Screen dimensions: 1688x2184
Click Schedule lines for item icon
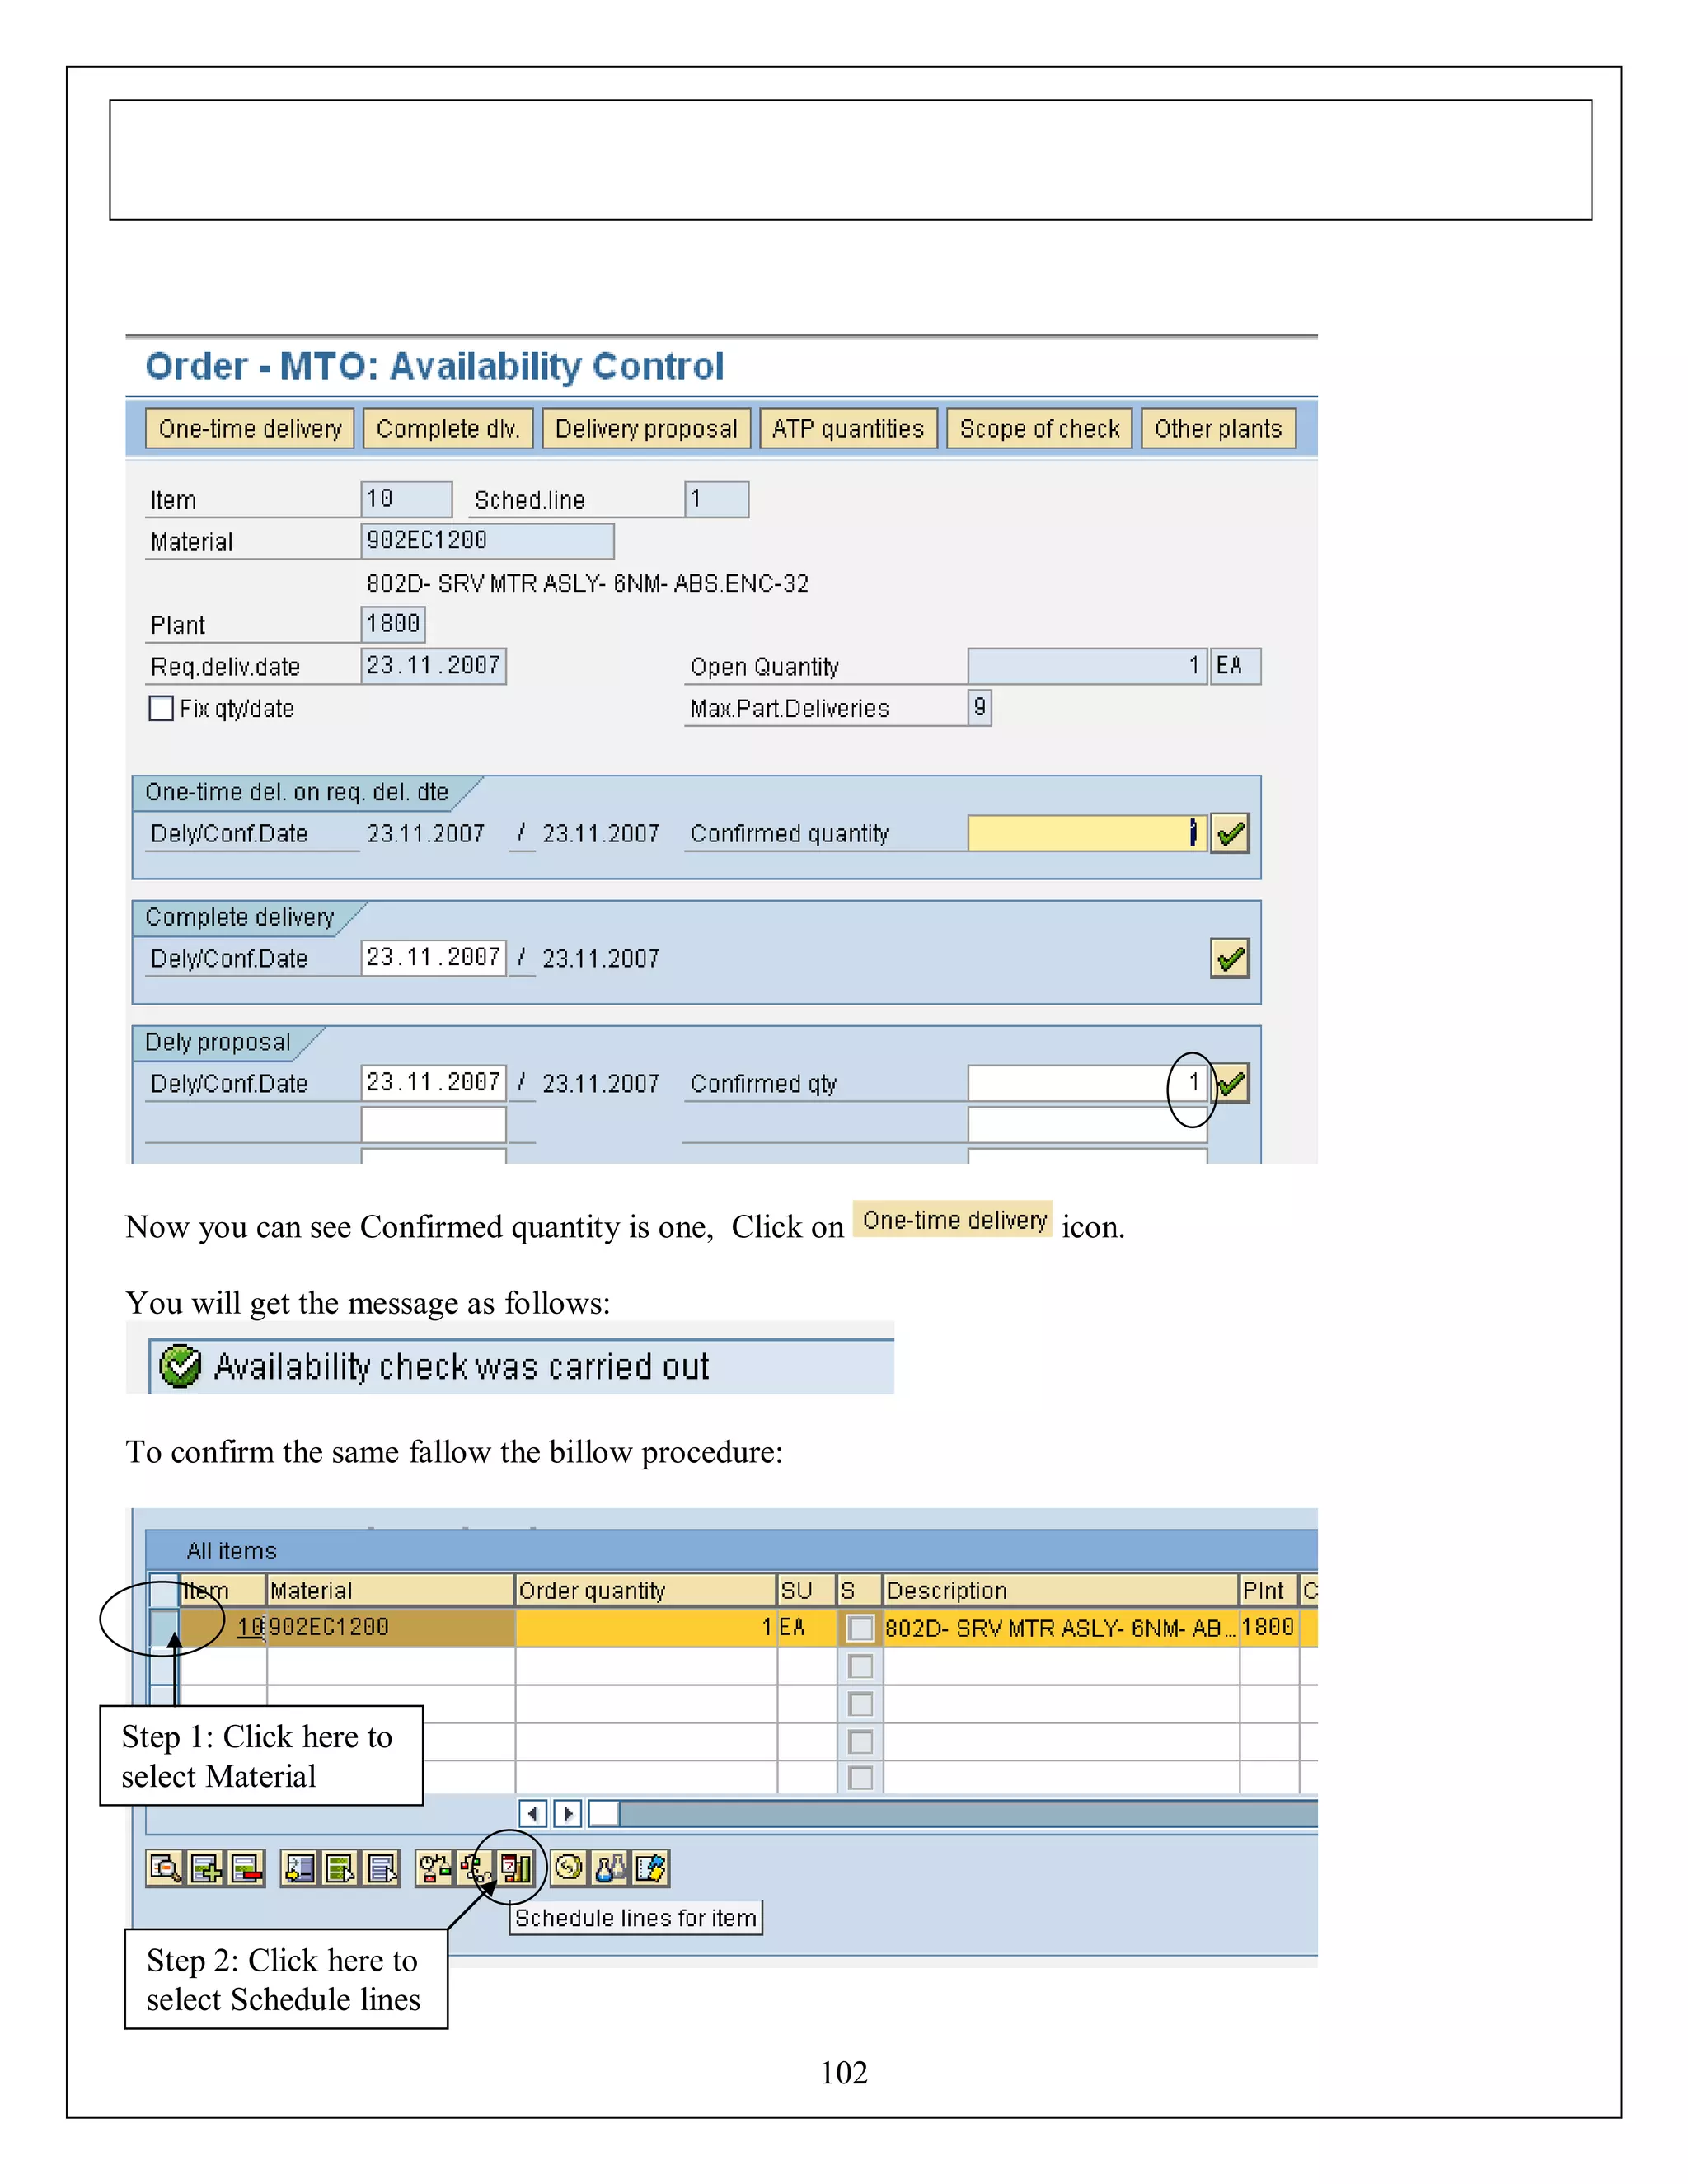(x=516, y=1868)
